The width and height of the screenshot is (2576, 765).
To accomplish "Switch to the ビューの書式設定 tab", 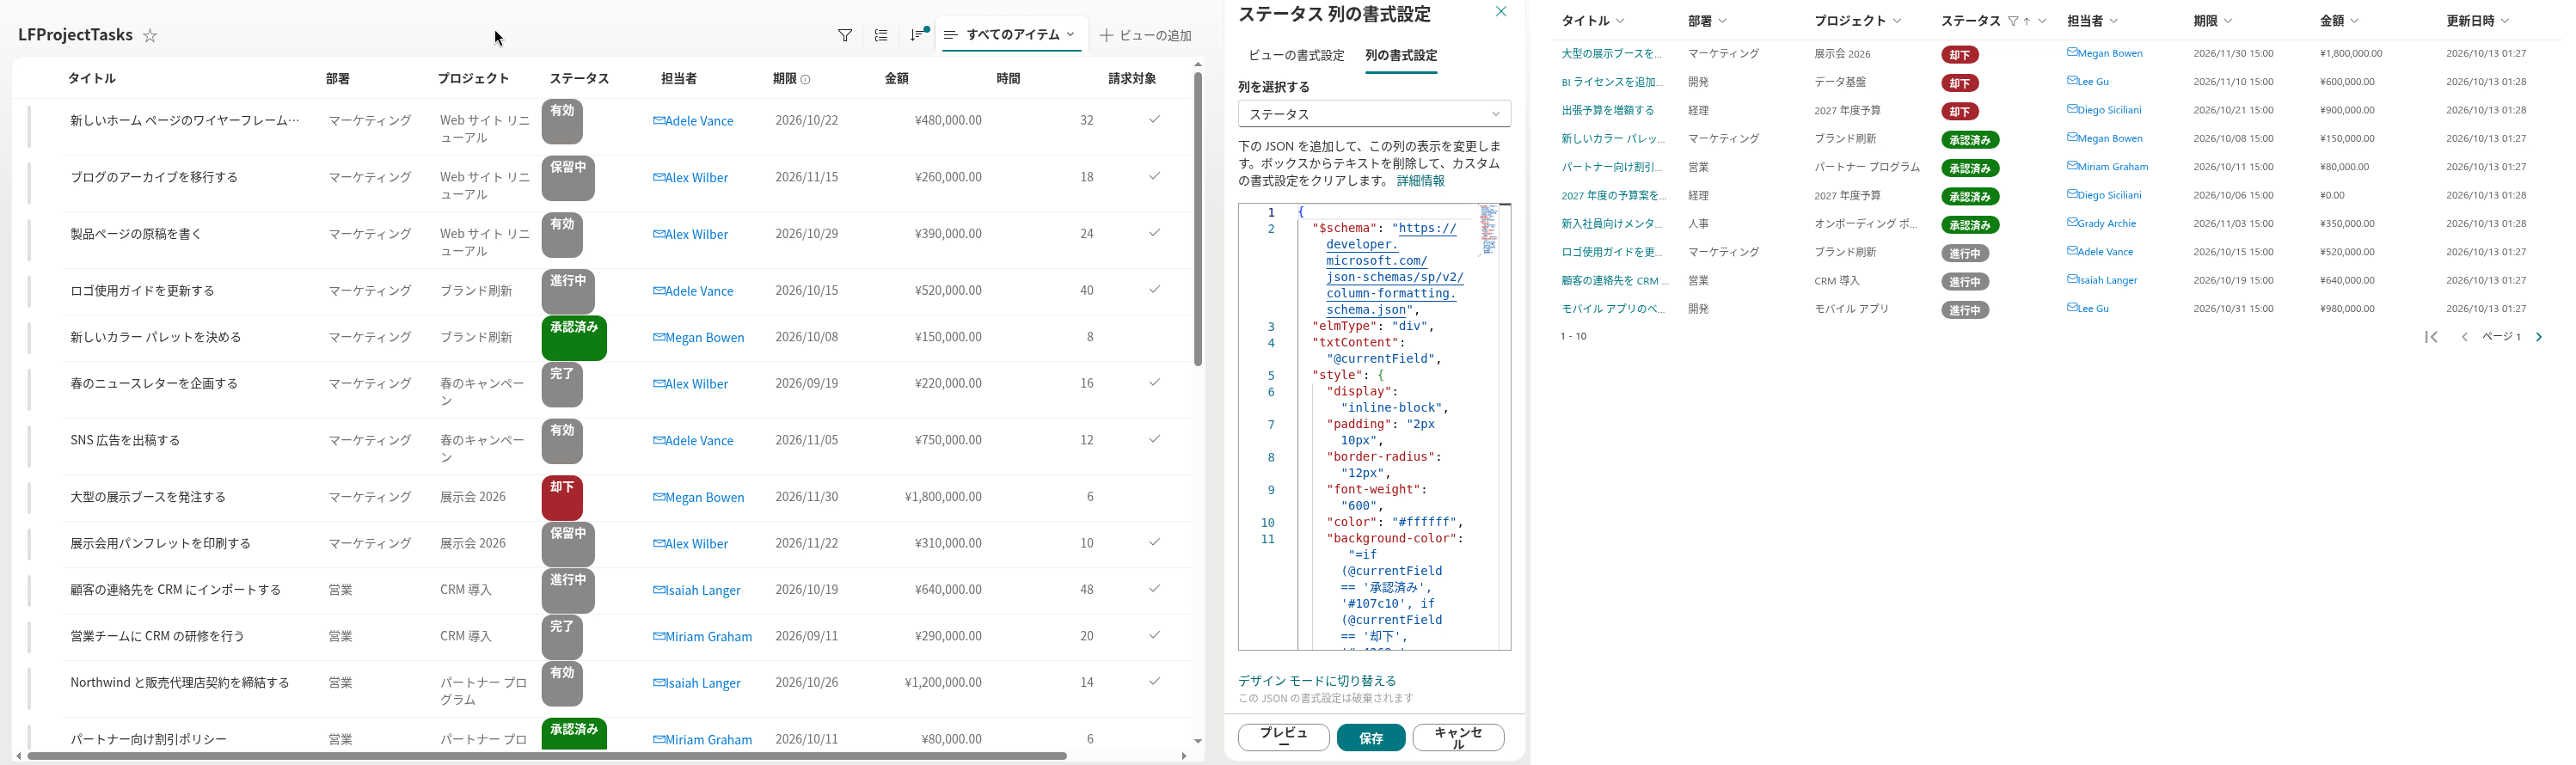I will 1296,56.
